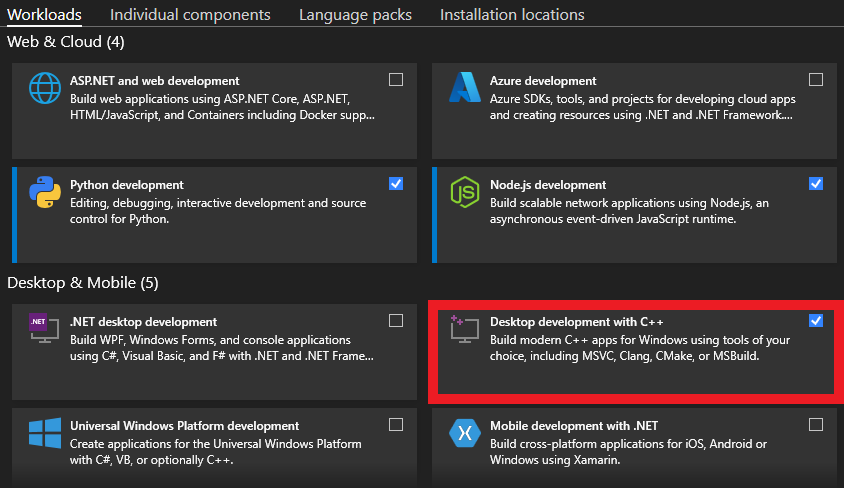Uncheck the Node.js development checkbox
This screenshot has height=488, width=844.
[815, 183]
